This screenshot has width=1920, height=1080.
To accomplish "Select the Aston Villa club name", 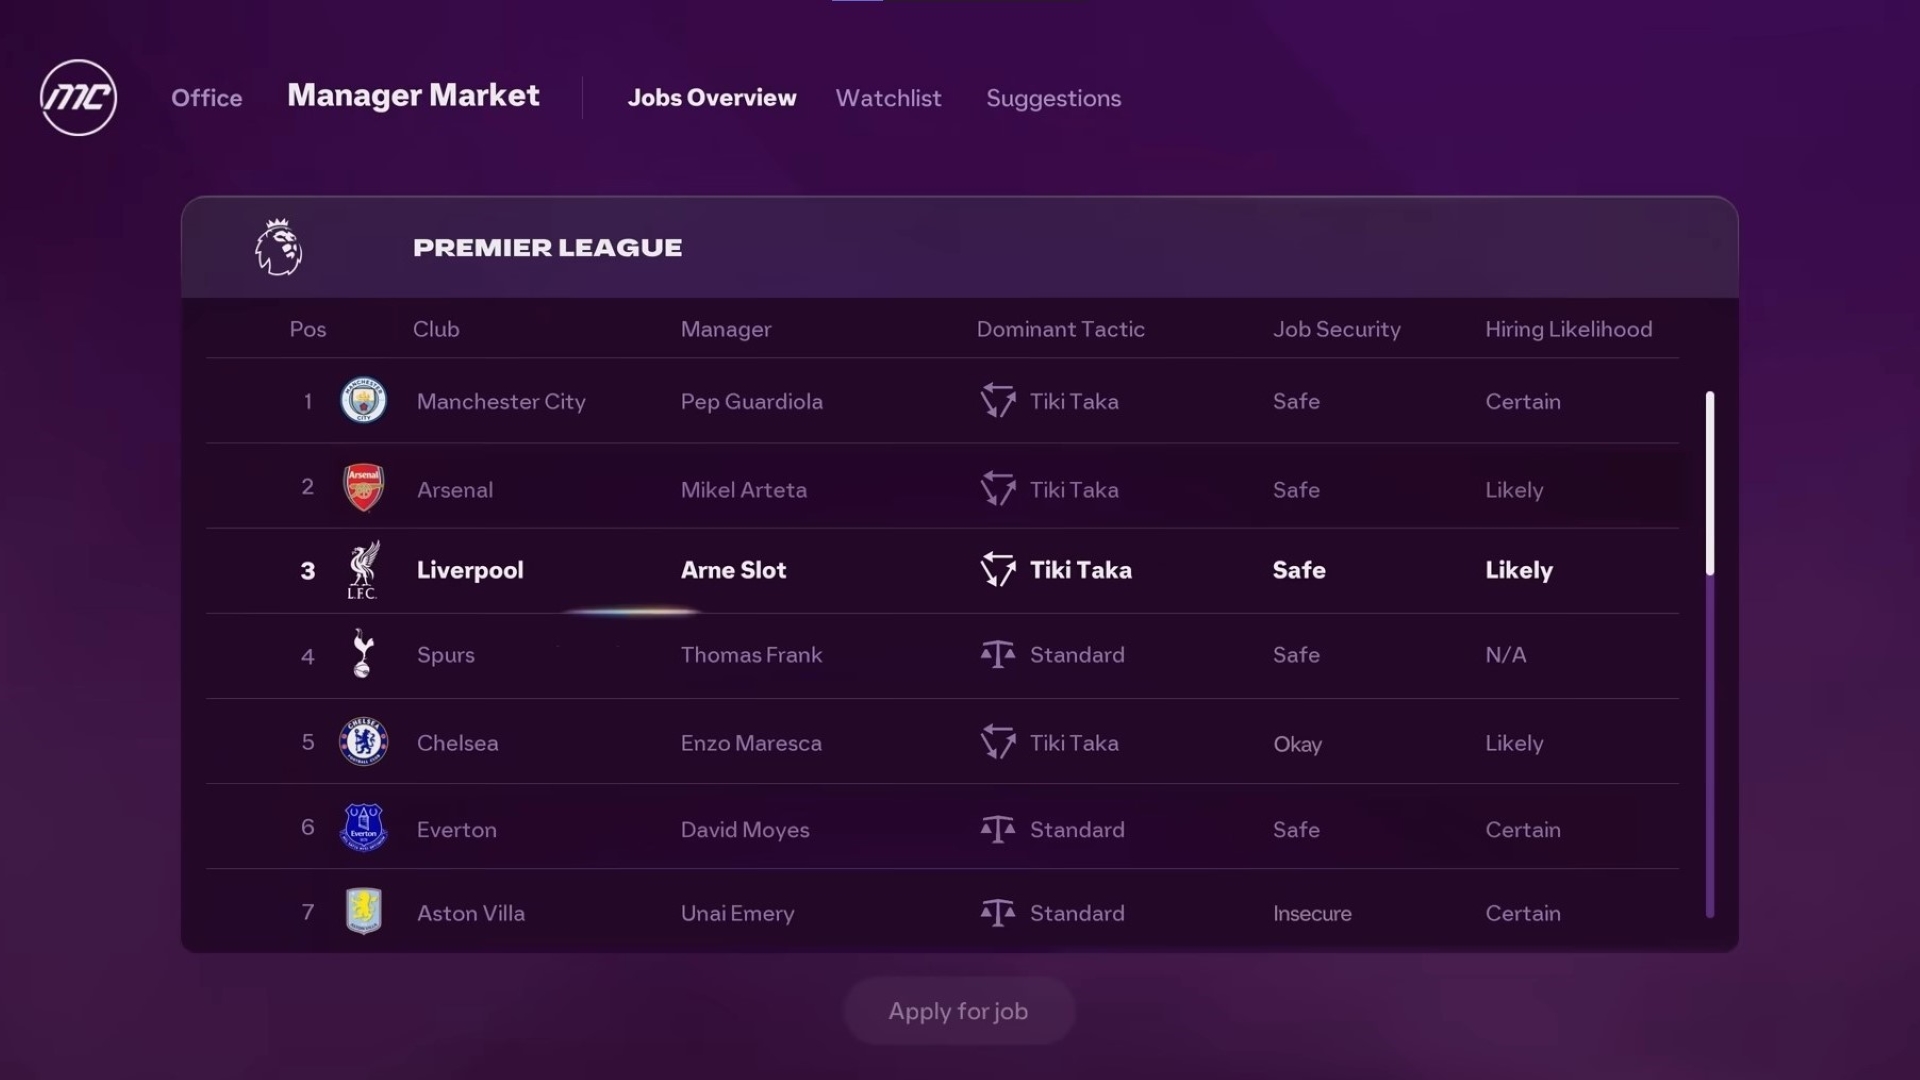I will click(470, 913).
